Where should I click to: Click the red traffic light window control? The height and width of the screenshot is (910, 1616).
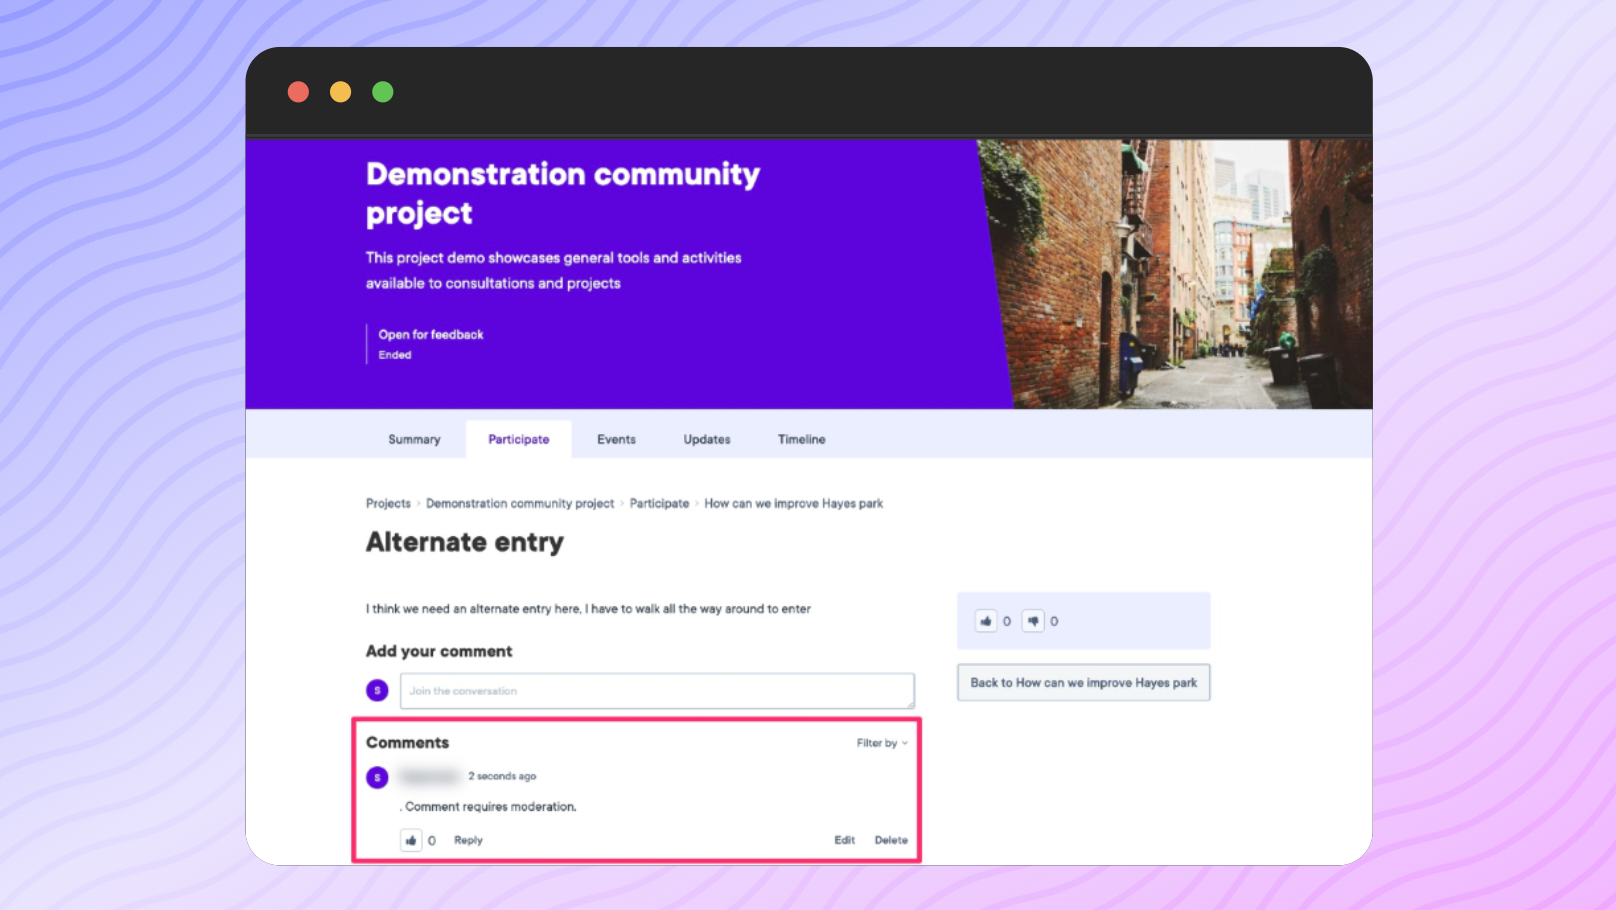[298, 91]
